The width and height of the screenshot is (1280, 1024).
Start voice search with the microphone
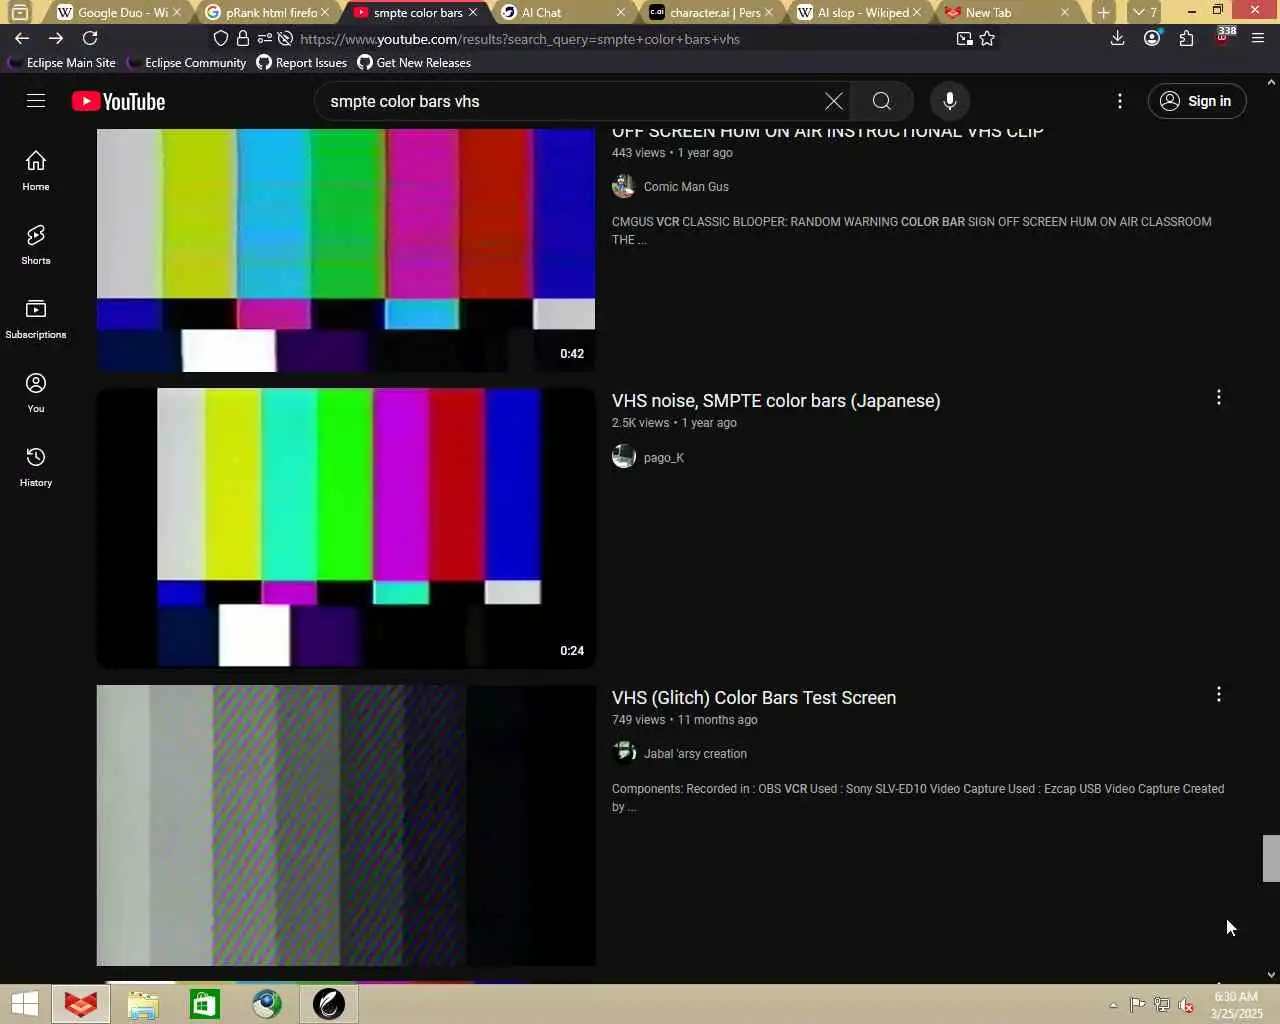pyautogui.click(x=949, y=101)
